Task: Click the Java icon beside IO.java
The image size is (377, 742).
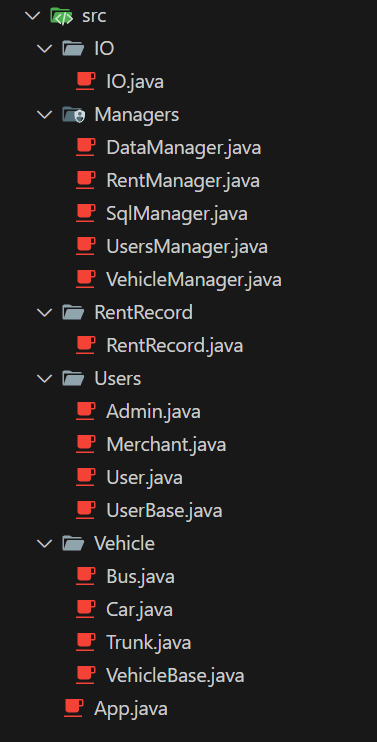Action: click(x=86, y=81)
